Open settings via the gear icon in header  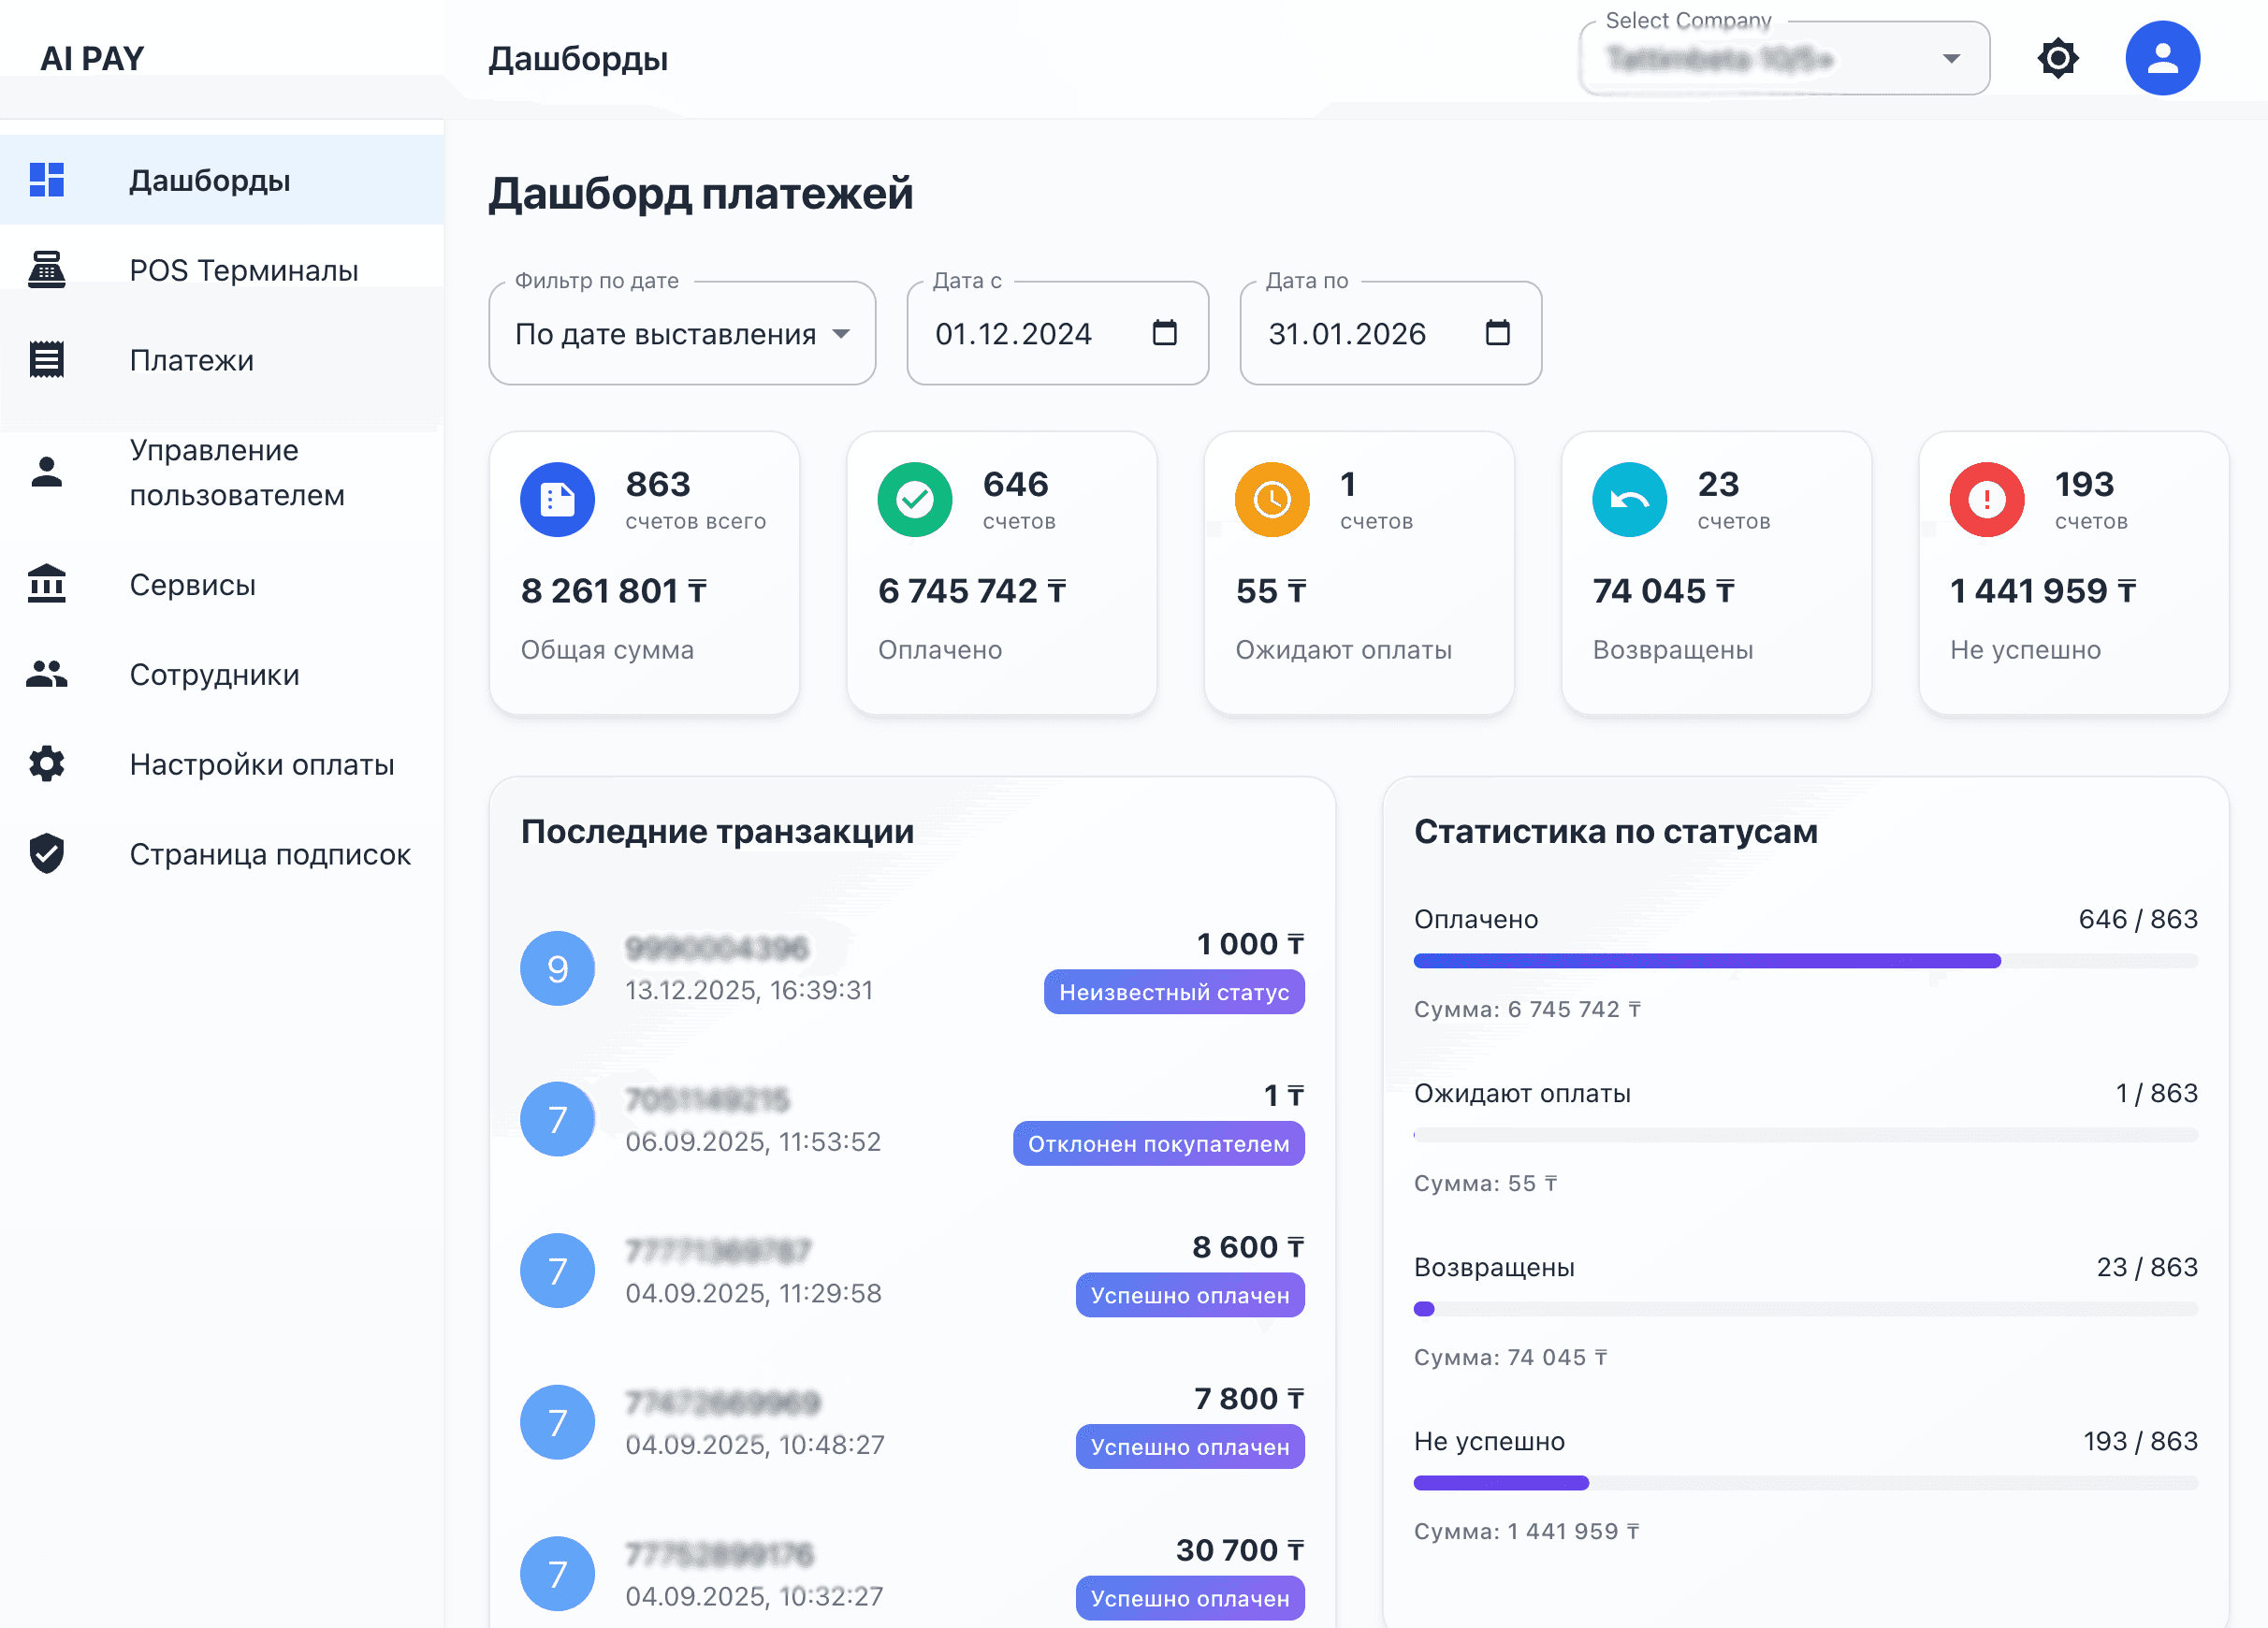[x=2057, y=58]
